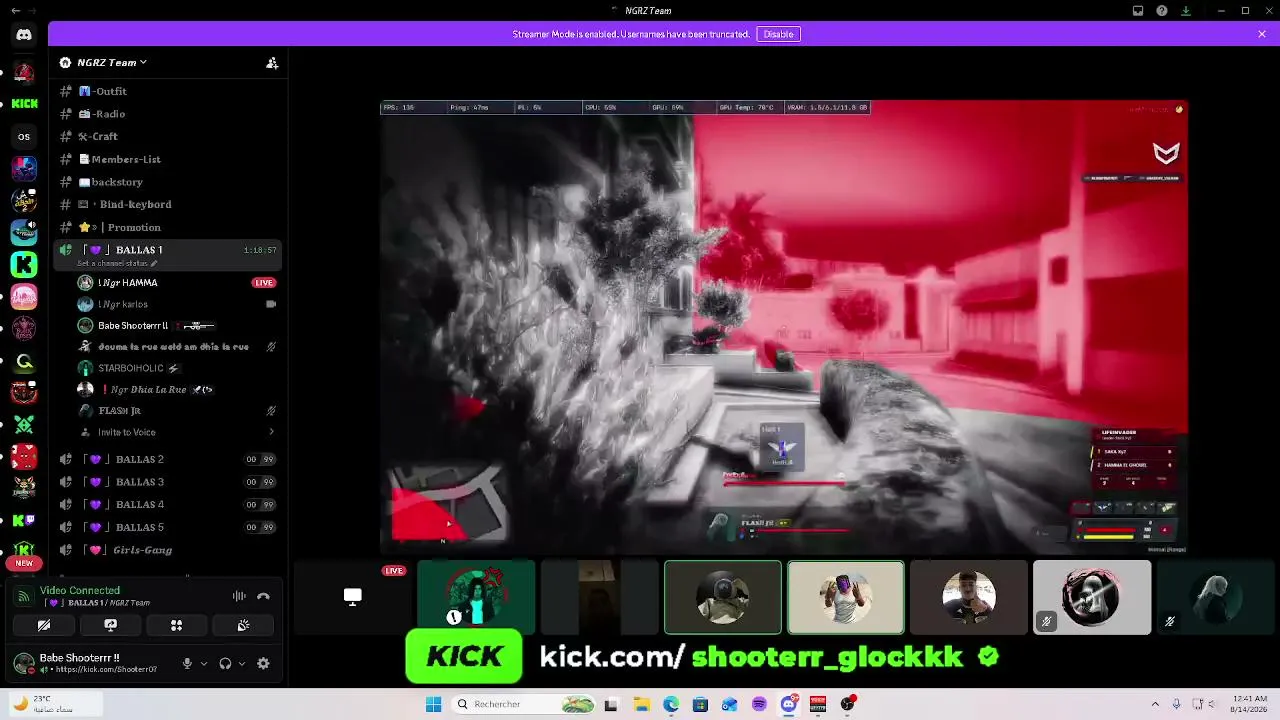Open User Settings gear

click(x=263, y=663)
